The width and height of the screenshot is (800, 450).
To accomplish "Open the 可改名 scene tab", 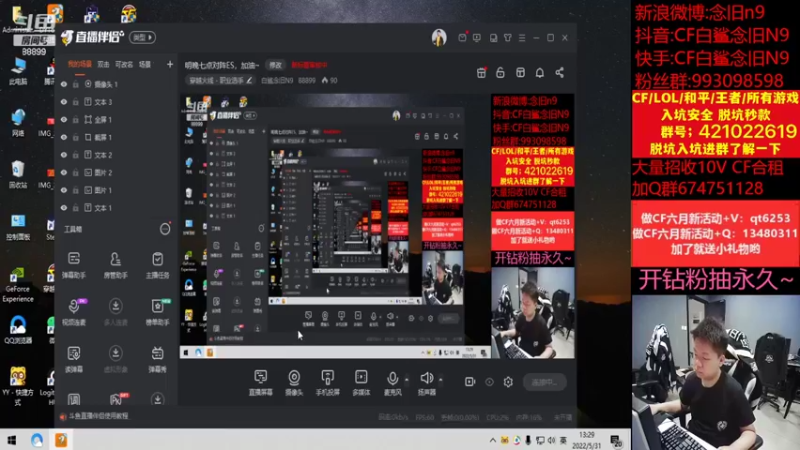I will 124,64.
